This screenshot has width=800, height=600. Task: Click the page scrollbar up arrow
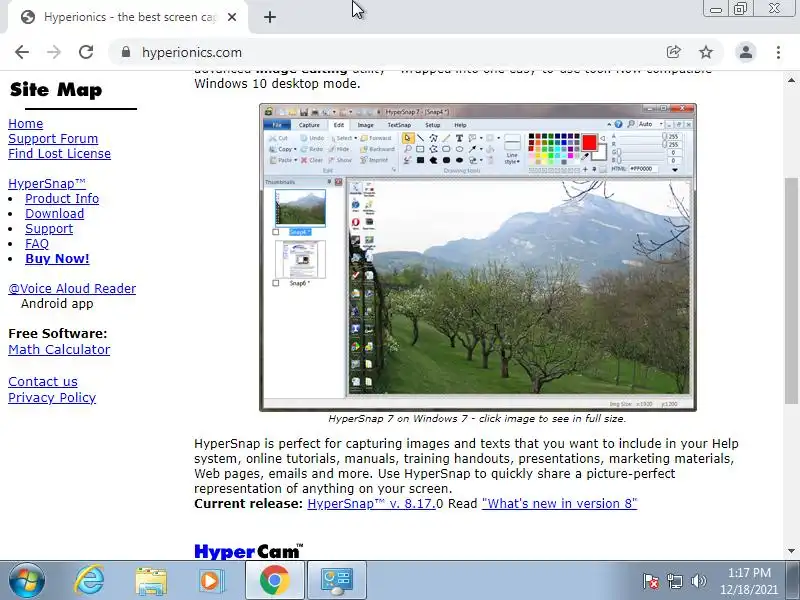click(x=791, y=80)
